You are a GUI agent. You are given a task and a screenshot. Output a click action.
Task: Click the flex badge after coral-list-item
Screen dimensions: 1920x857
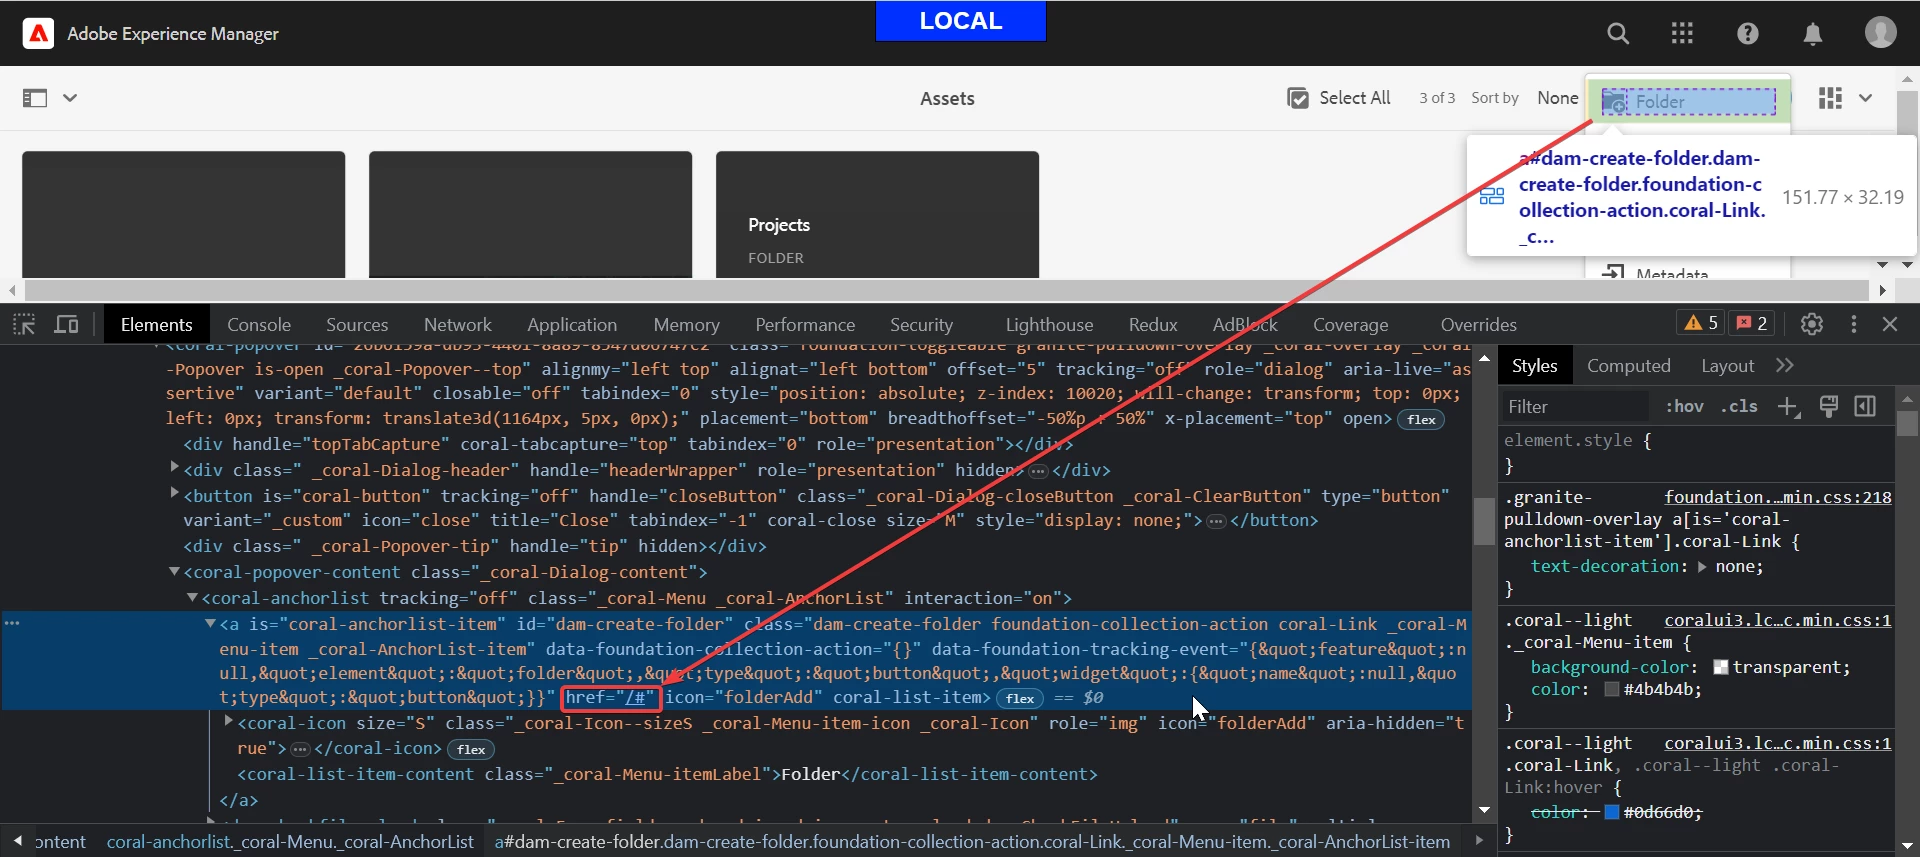click(1020, 698)
